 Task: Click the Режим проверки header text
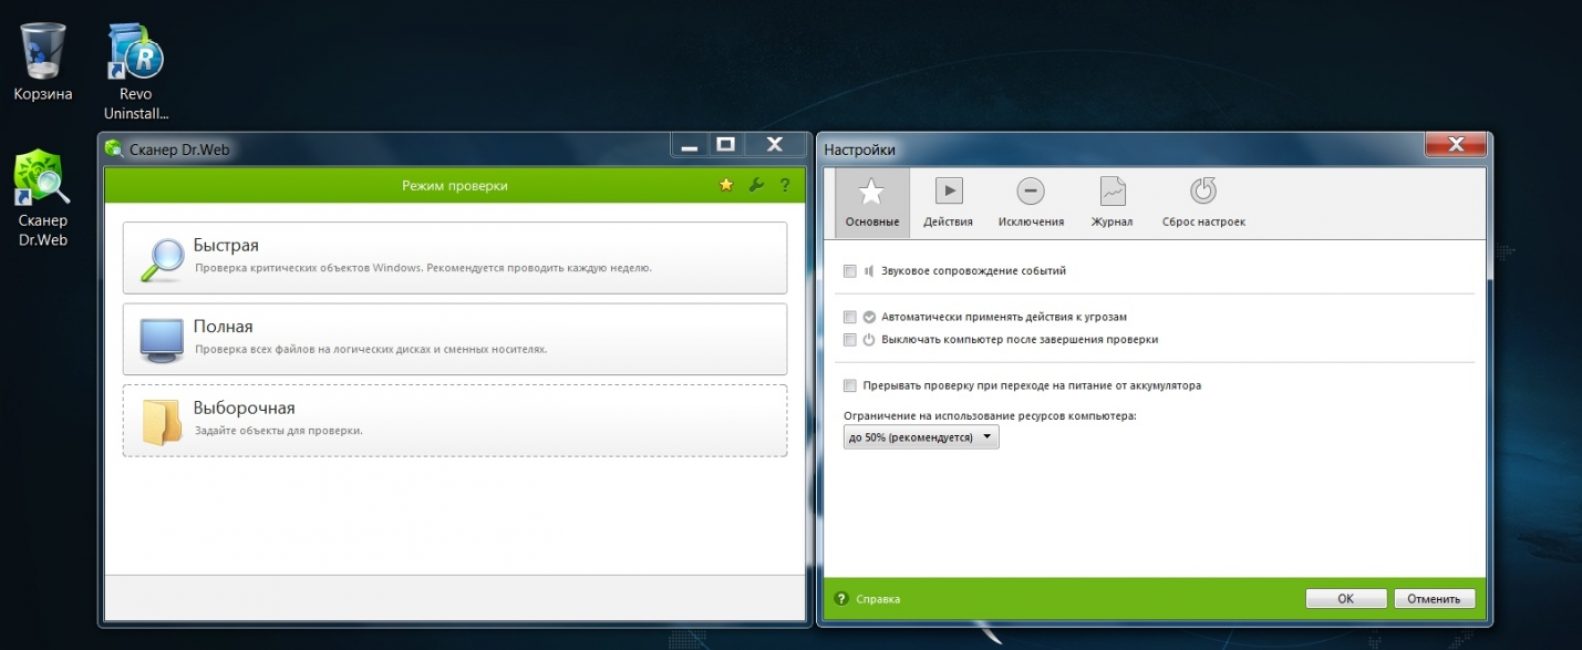click(455, 186)
